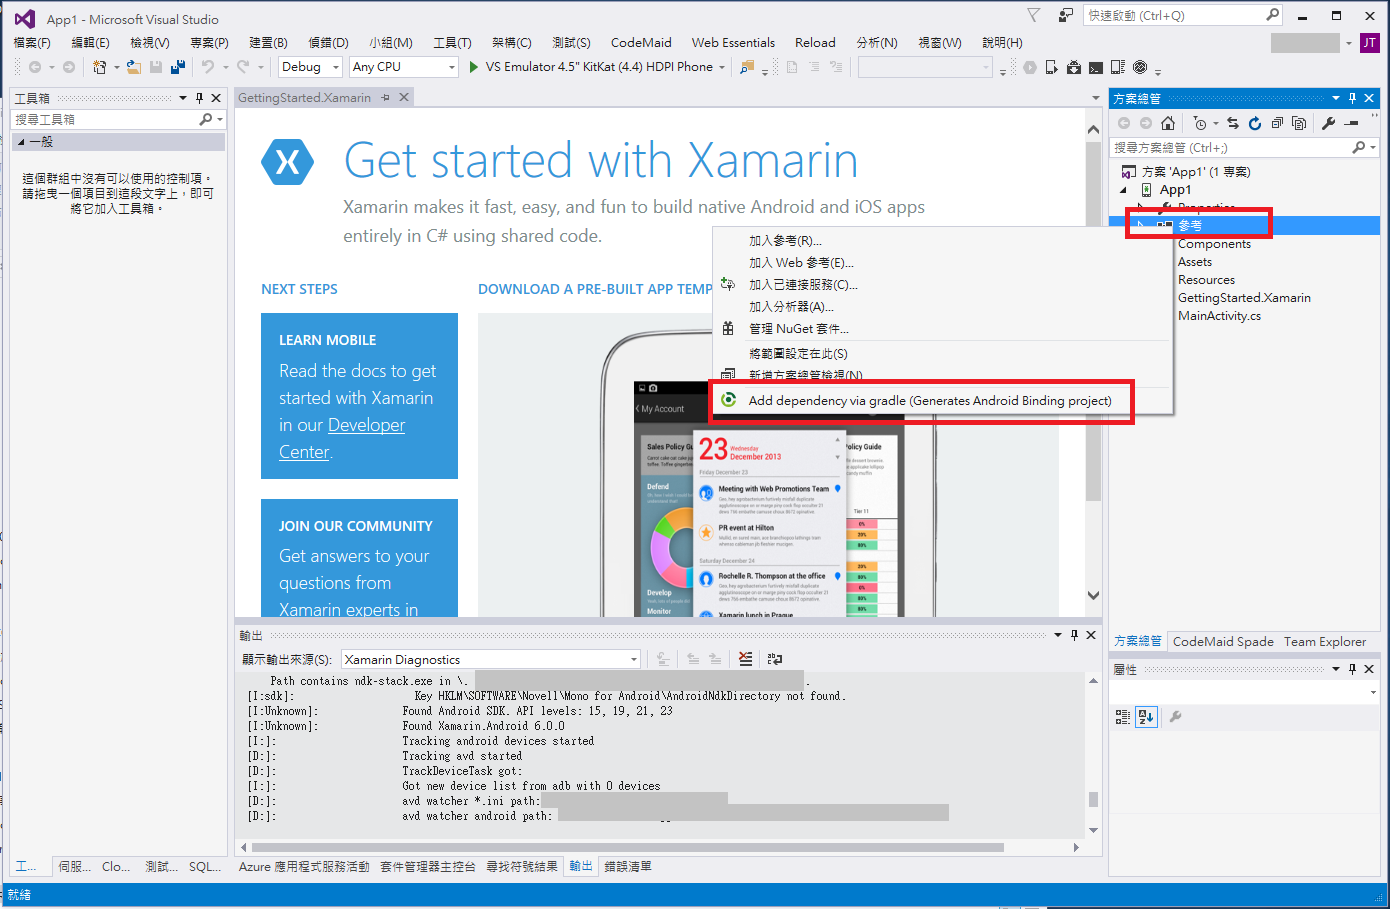Open the 錯誤清單 tab at the bottom
Viewport: 1390px width, 909px height.
point(628,867)
